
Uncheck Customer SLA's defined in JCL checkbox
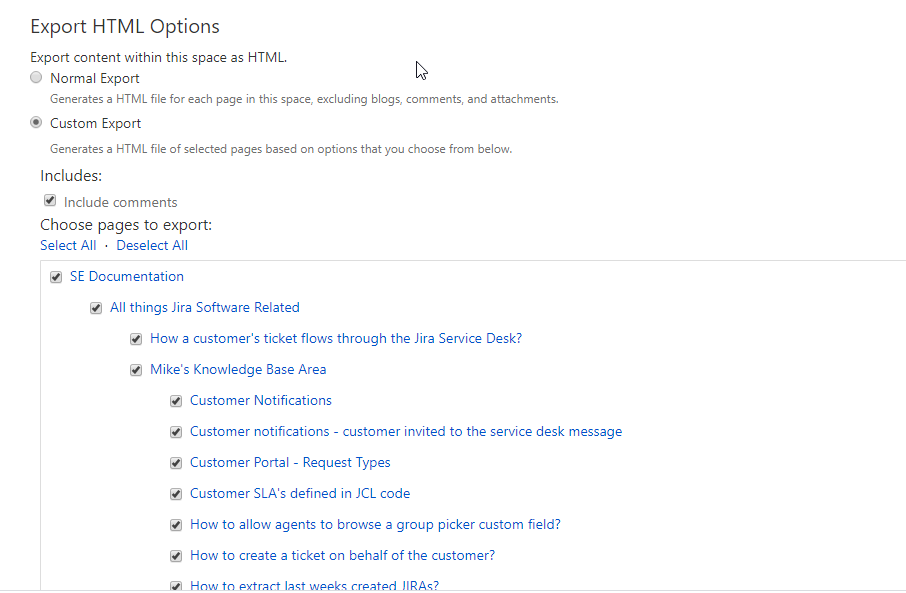click(x=176, y=494)
